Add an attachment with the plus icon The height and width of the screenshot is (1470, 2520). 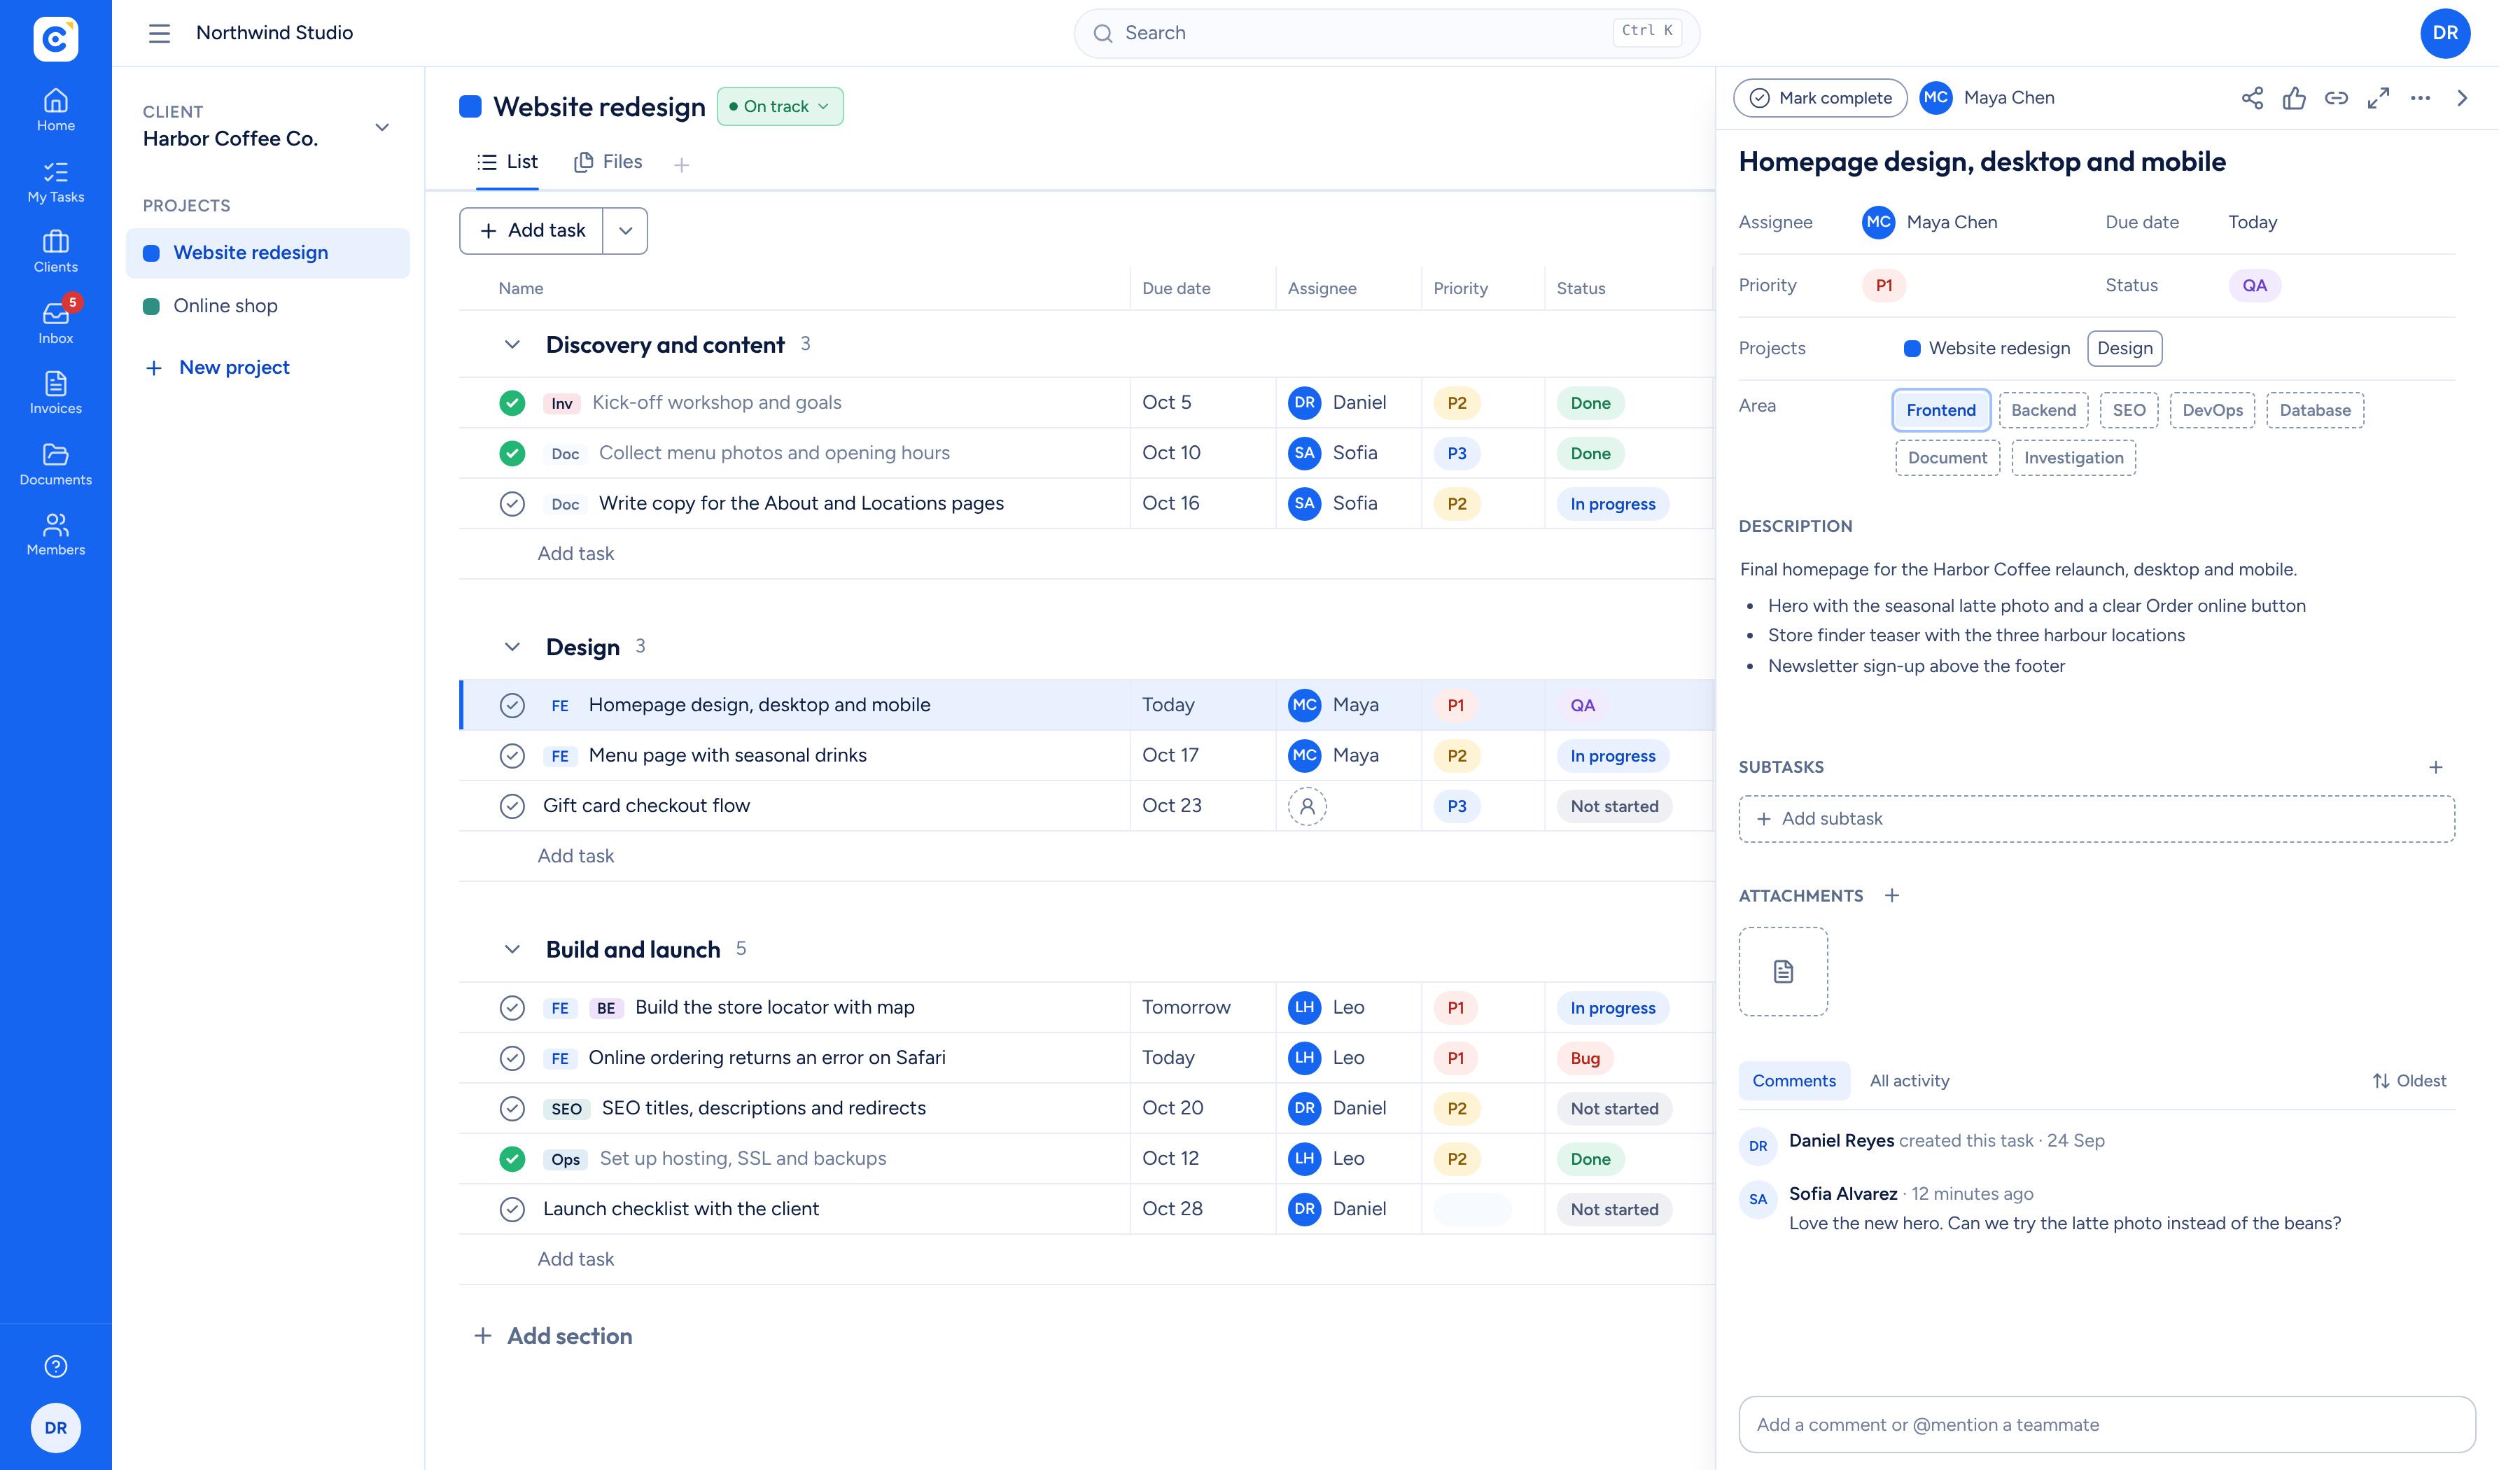(x=1892, y=895)
